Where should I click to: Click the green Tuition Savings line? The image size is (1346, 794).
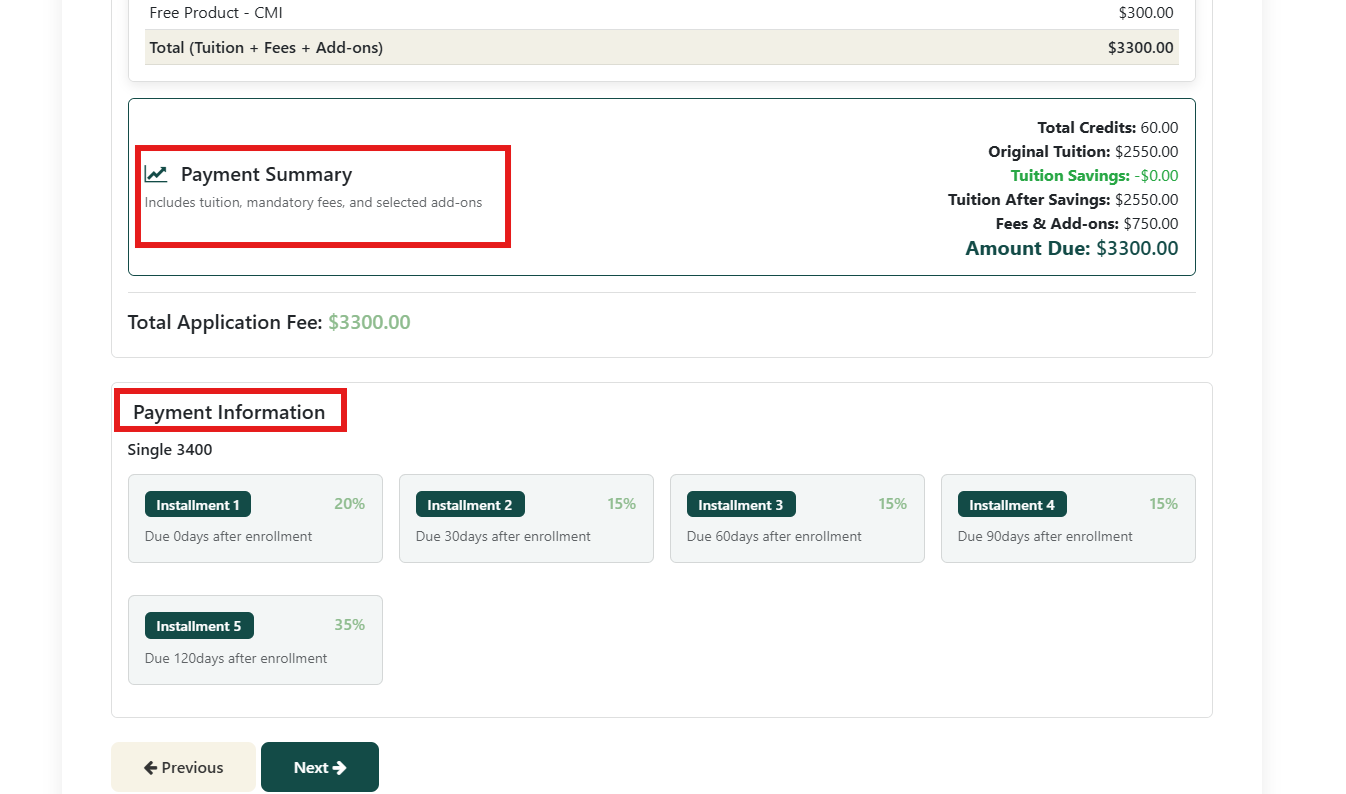pos(1094,176)
